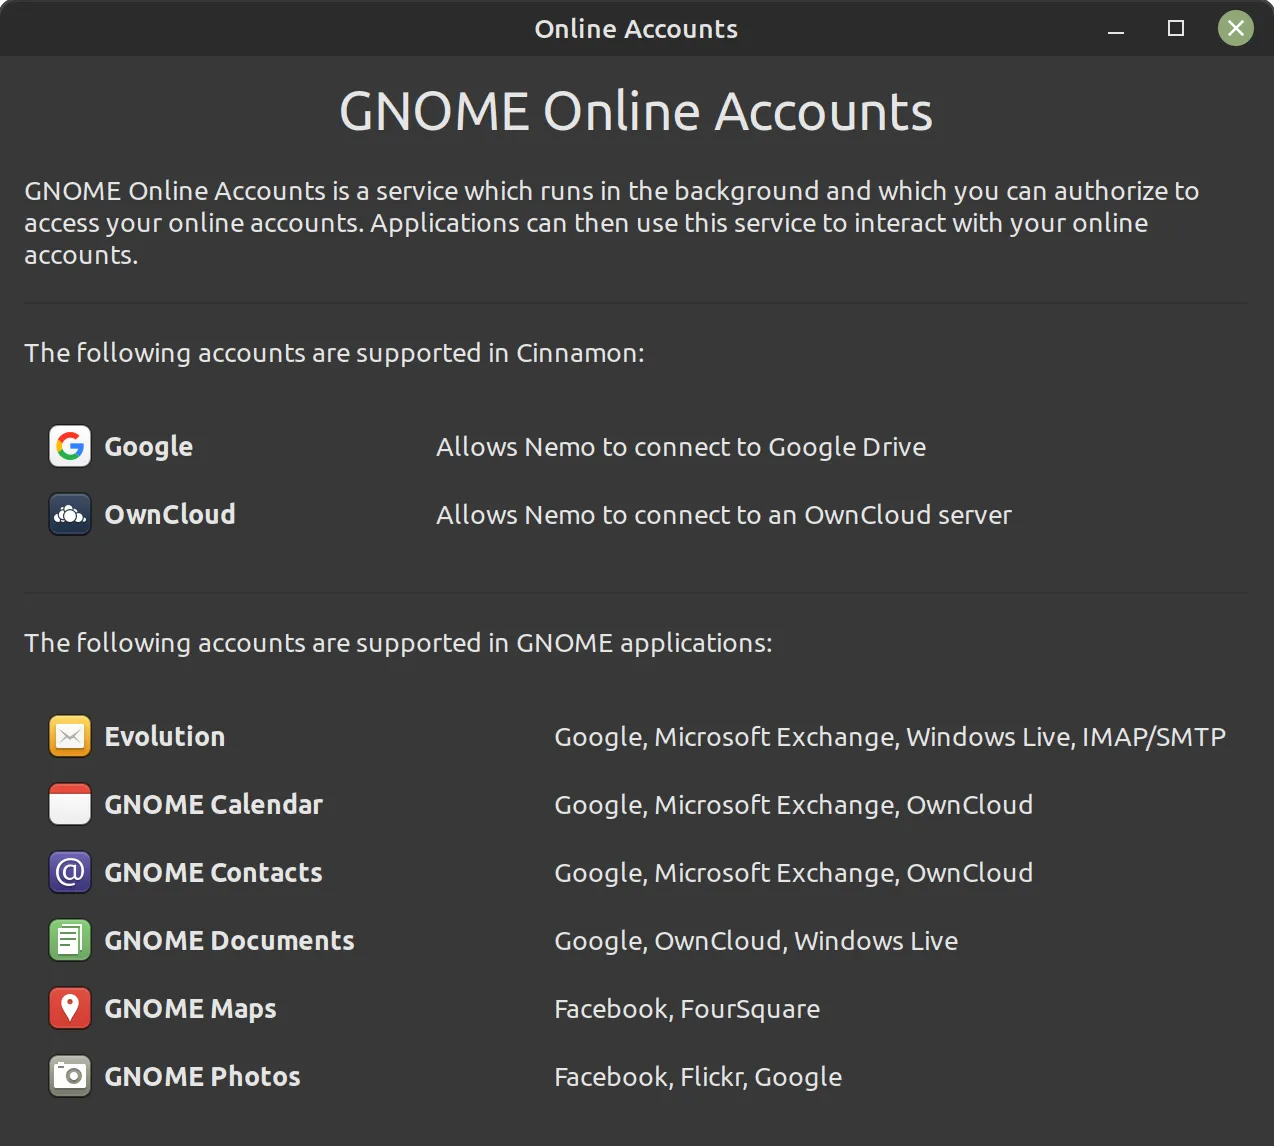Maximize the Online Accounts window
The height and width of the screenshot is (1146, 1274).
coord(1175,29)
